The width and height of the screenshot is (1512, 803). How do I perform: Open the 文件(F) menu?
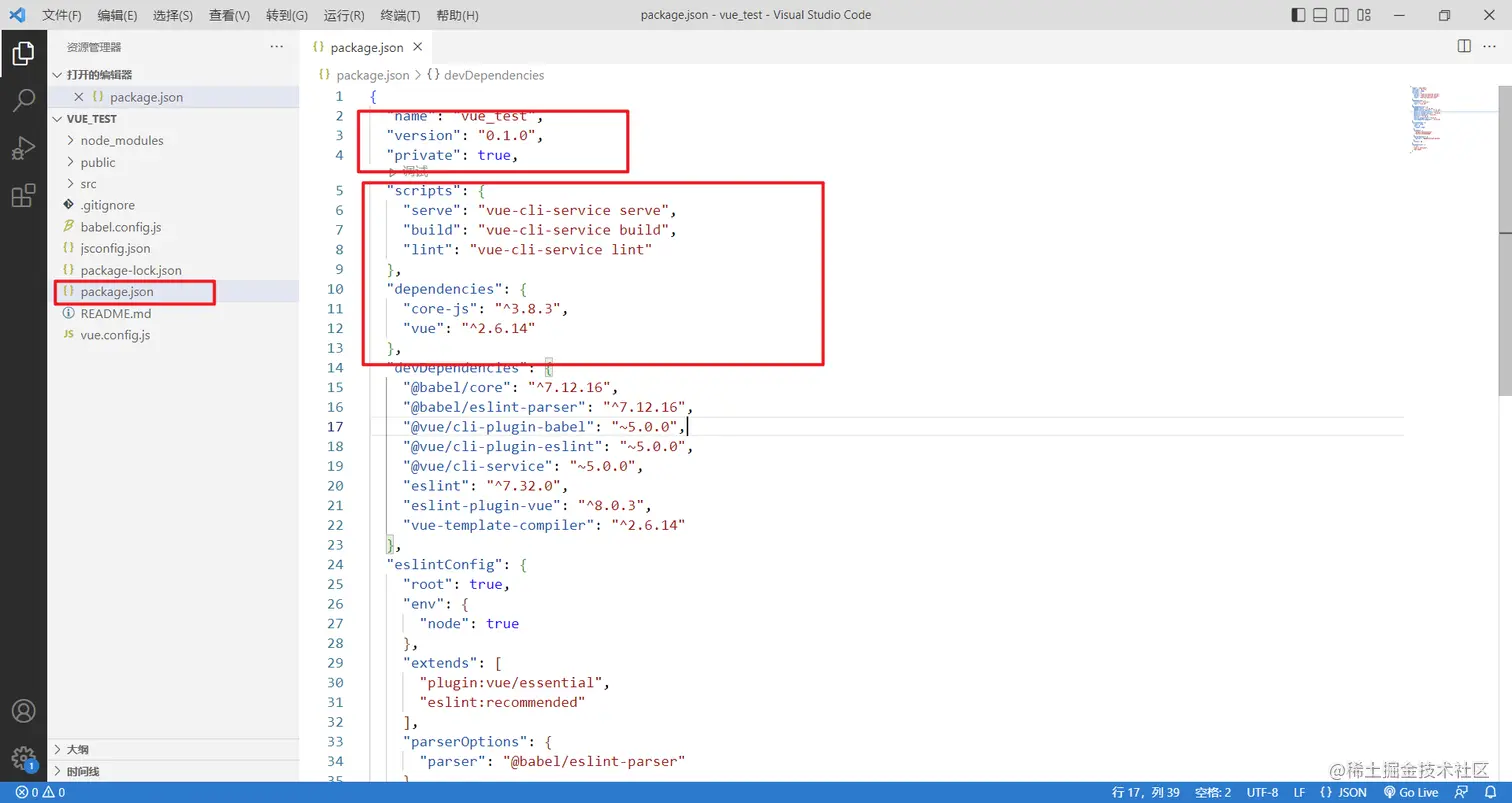tap(62, 15)
